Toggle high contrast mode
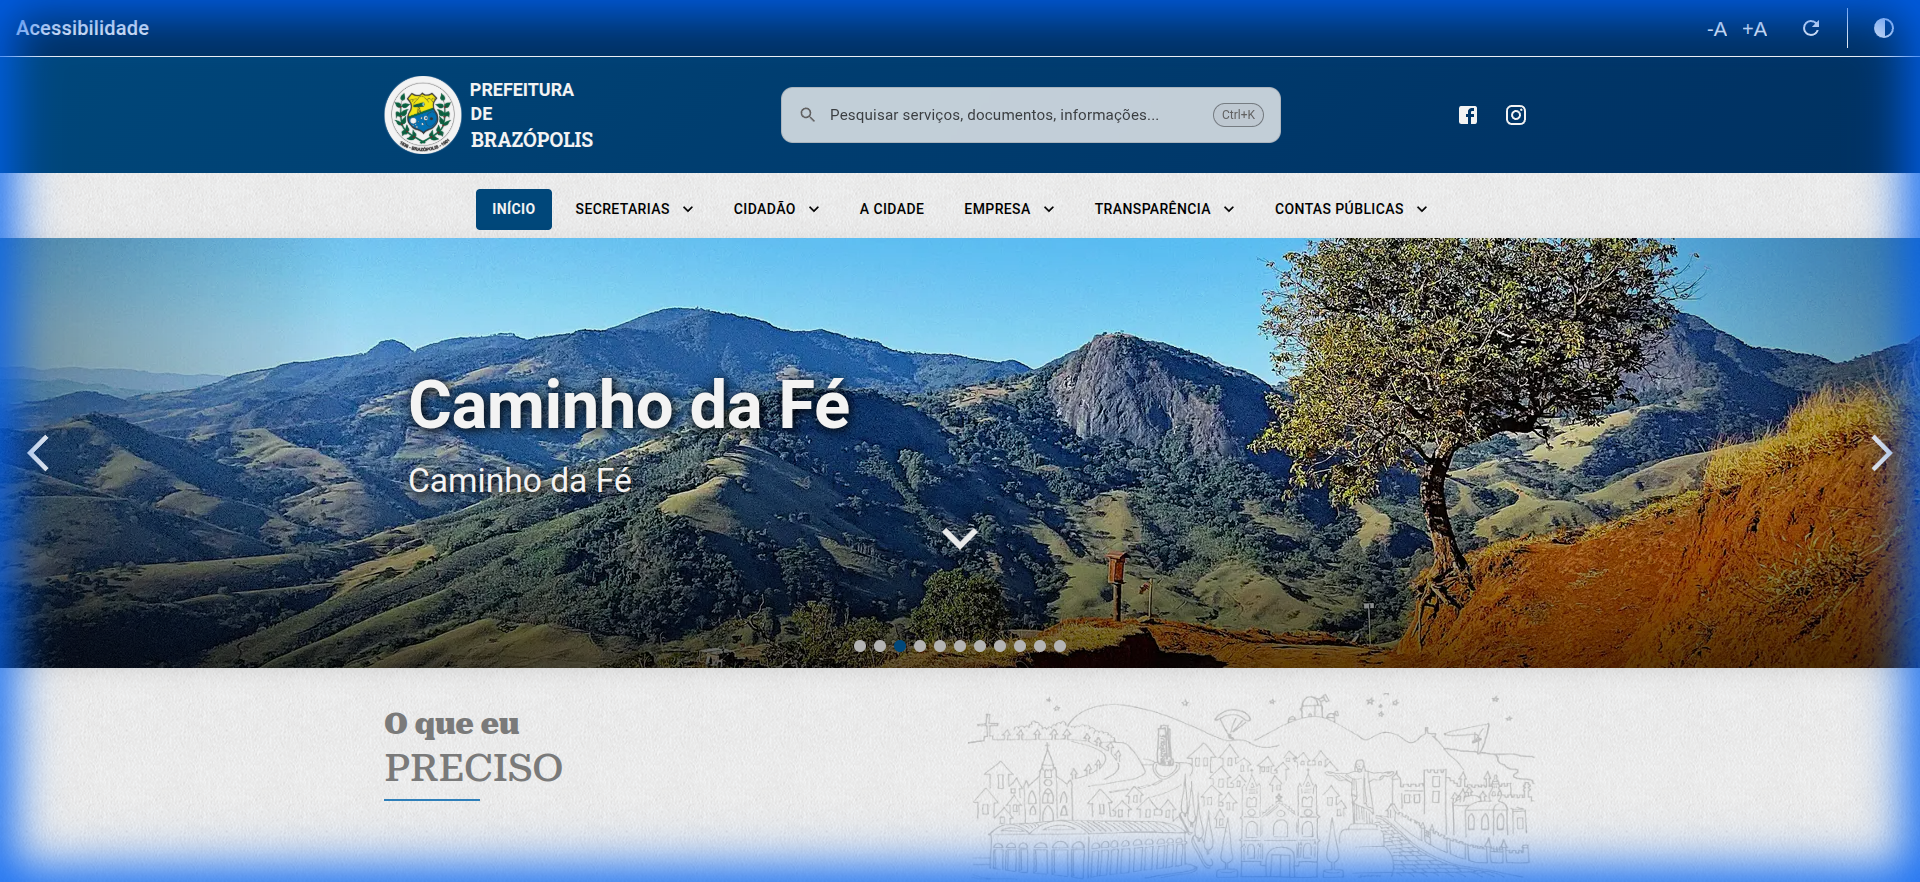Image resolution: width=1920 pixels, height=882 pixels. pos(1883,28)
